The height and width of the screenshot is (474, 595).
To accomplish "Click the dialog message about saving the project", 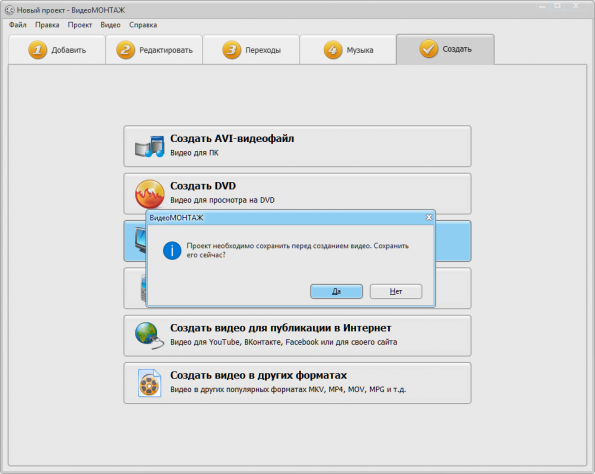I will coord(298,250).
